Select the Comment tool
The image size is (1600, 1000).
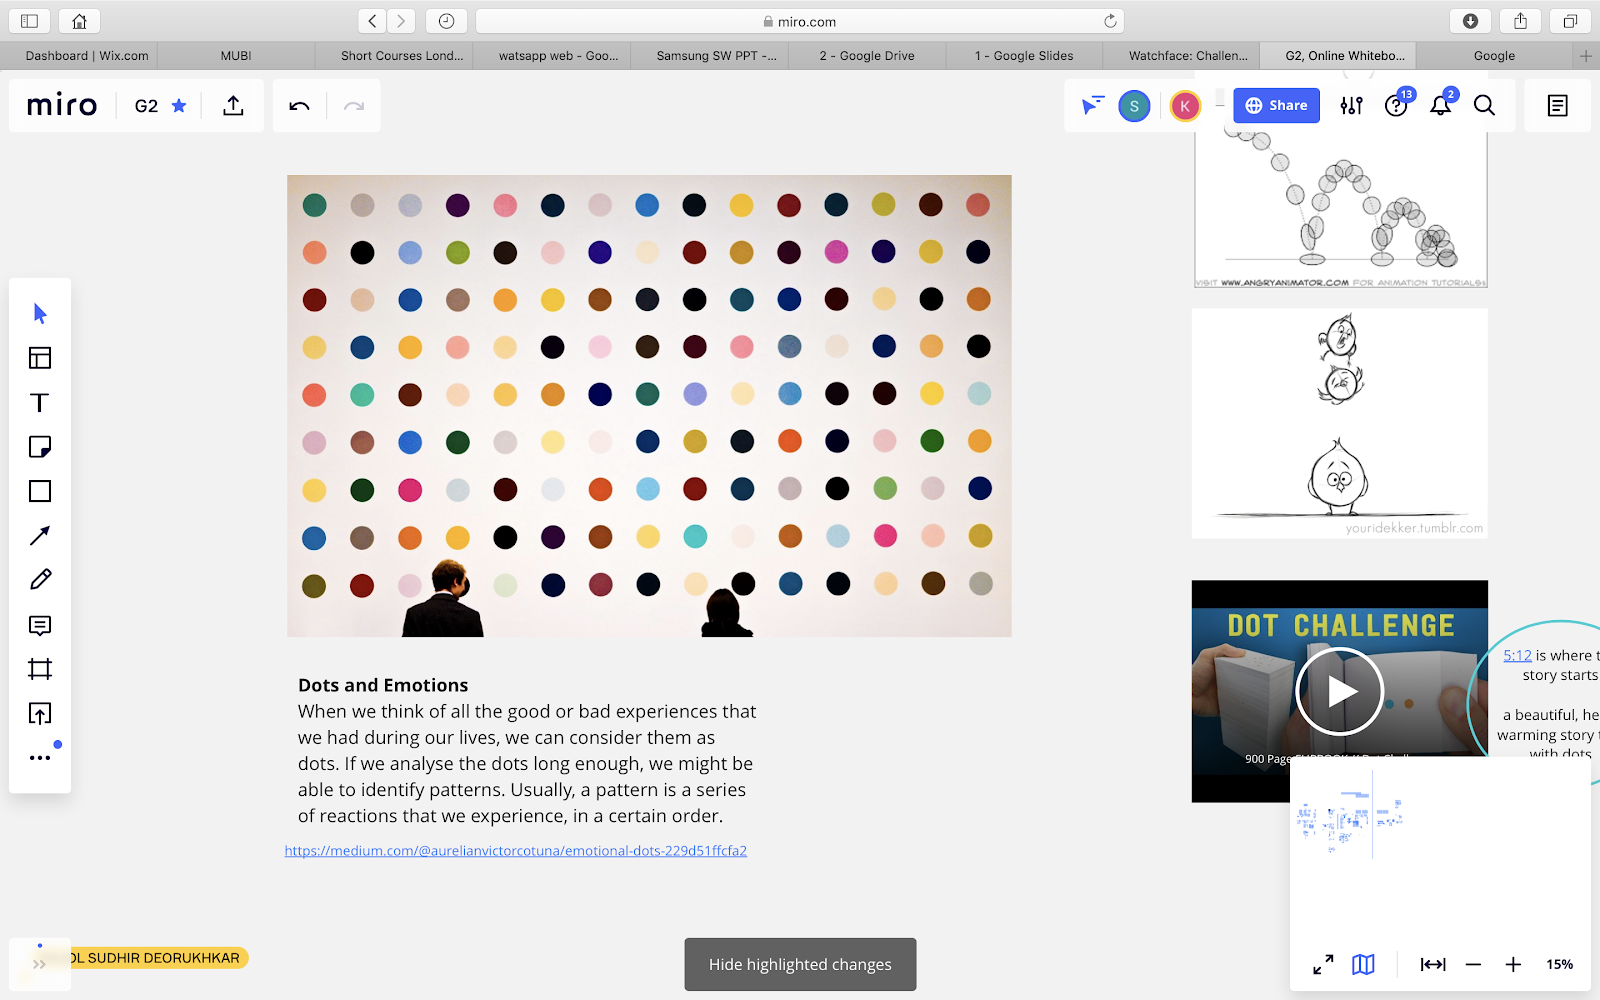[x=40, y=625]
